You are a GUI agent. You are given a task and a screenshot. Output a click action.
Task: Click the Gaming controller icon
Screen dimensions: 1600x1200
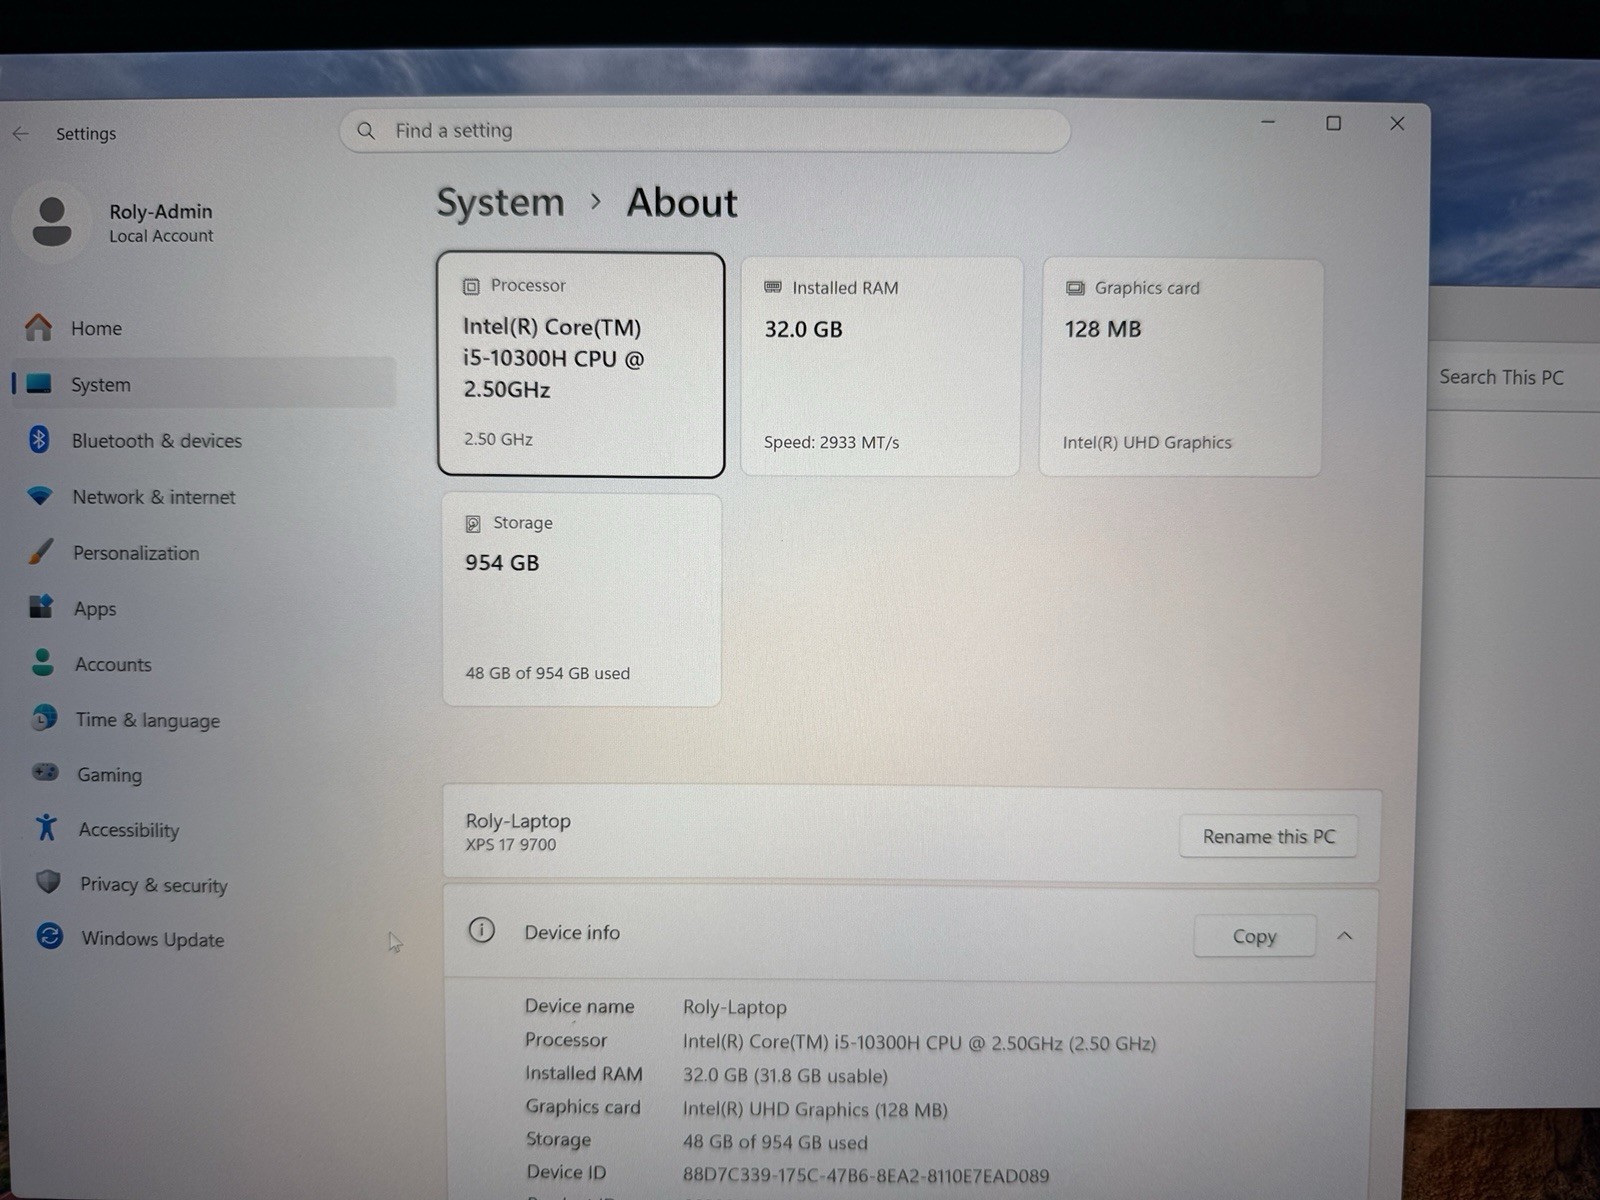pyautogui.click(x=45, y=772)
